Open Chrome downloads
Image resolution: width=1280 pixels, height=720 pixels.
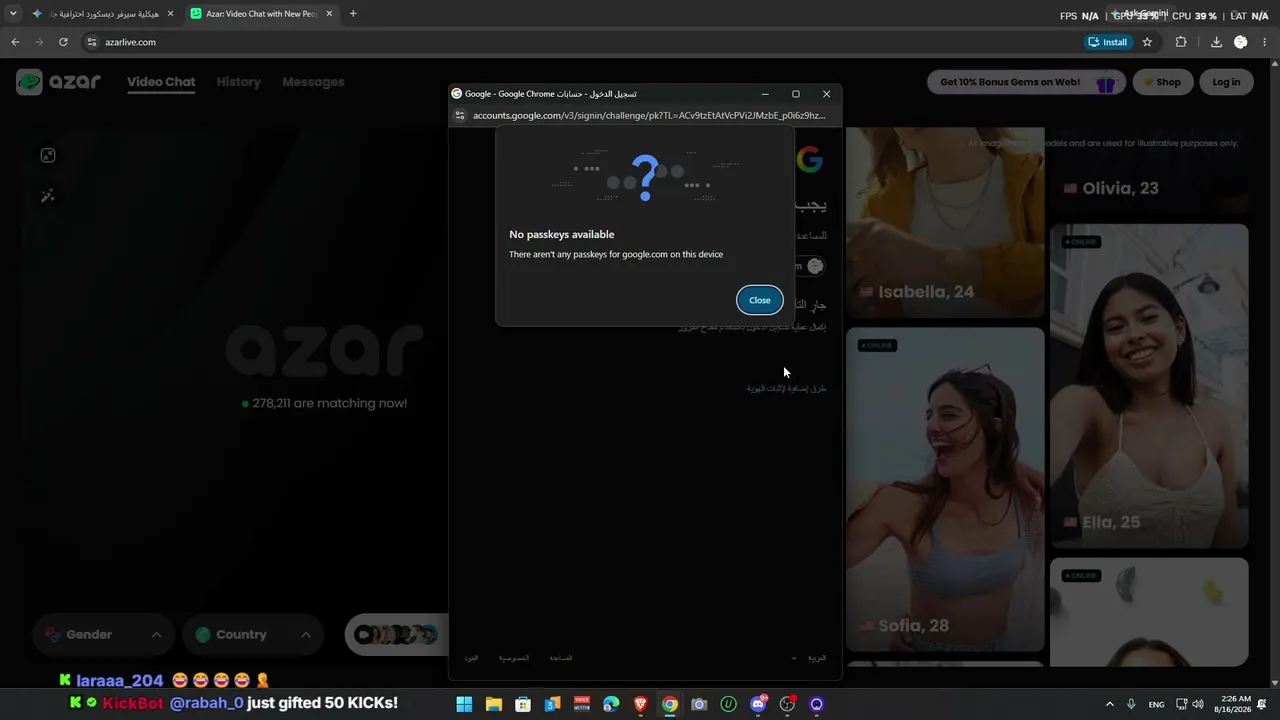[1216, 42]
